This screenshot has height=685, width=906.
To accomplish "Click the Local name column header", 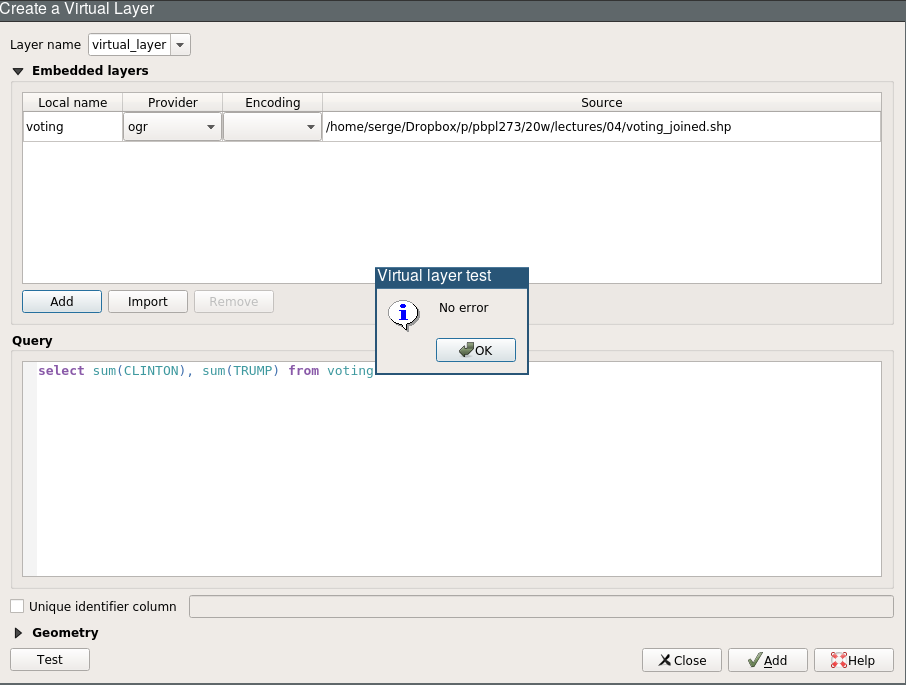I will (72, 102).
